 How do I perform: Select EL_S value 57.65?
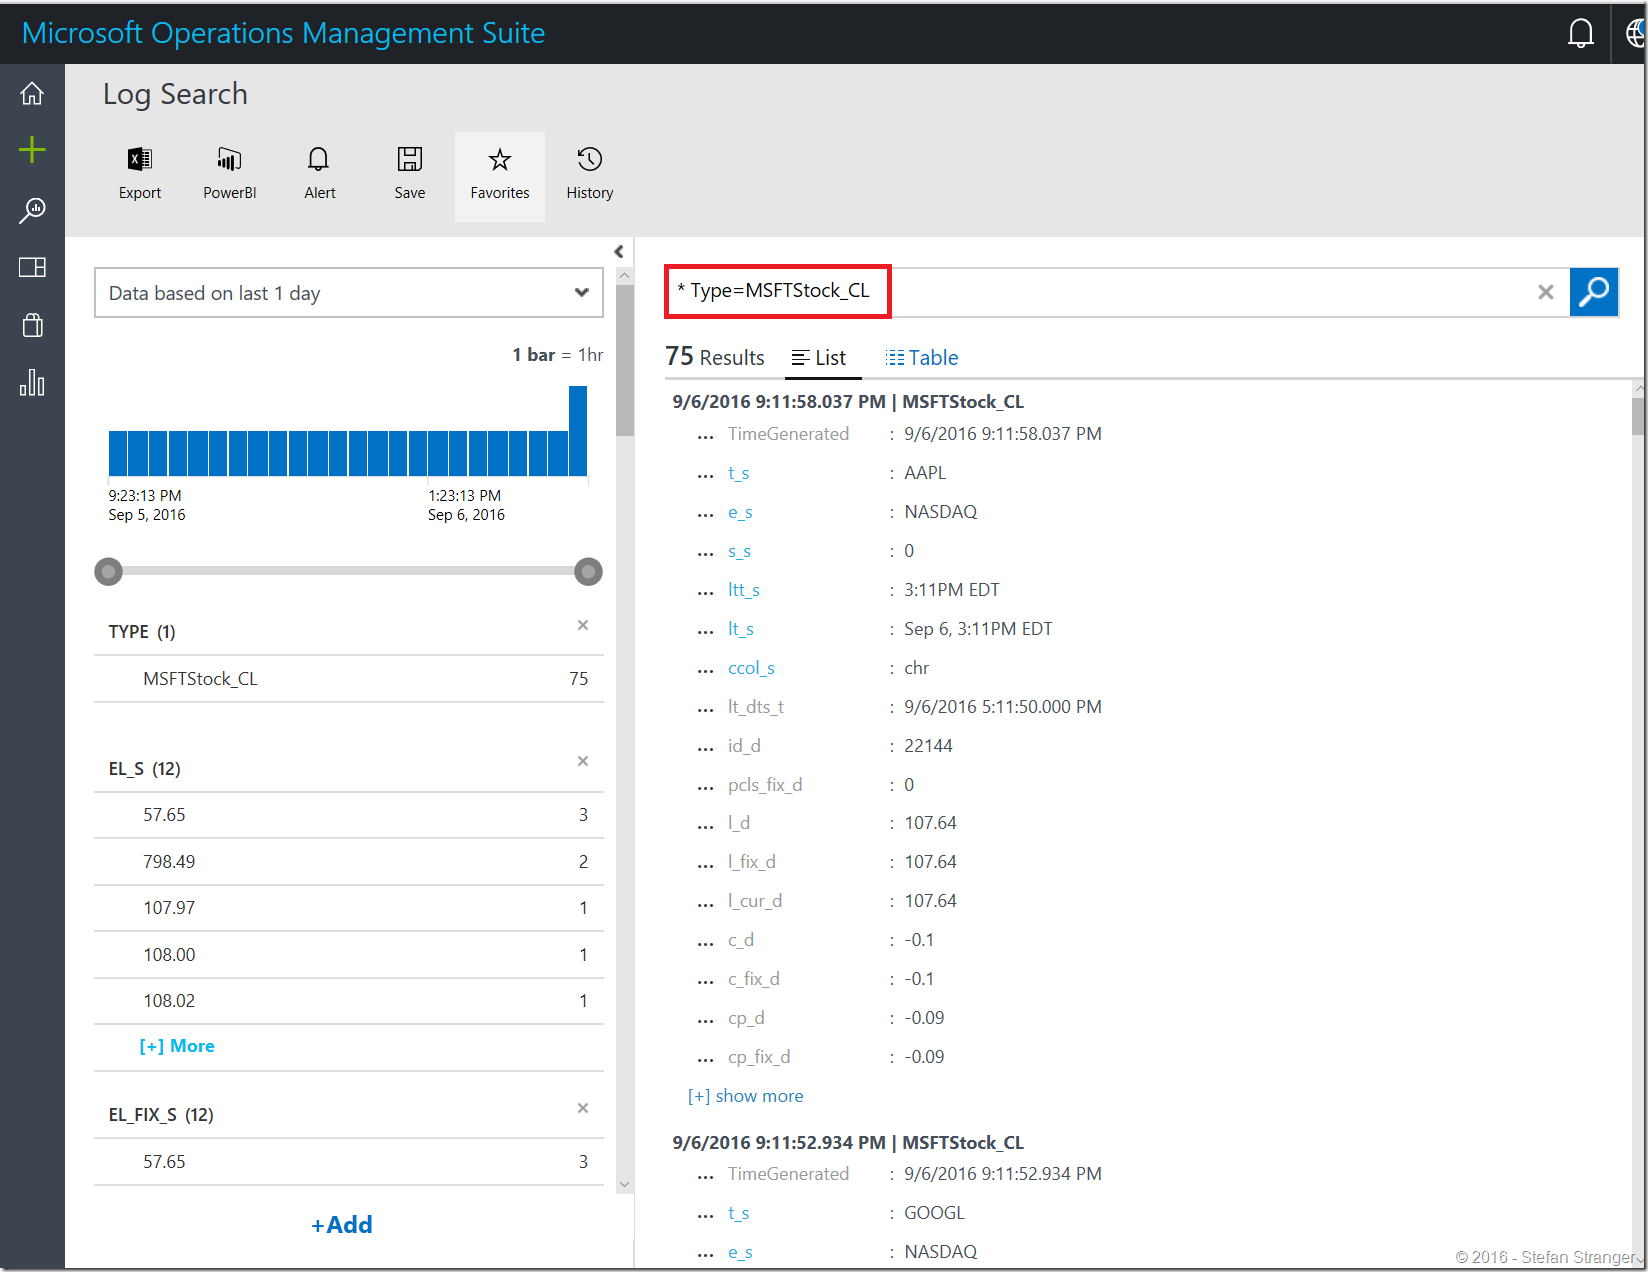coord(349,815)
